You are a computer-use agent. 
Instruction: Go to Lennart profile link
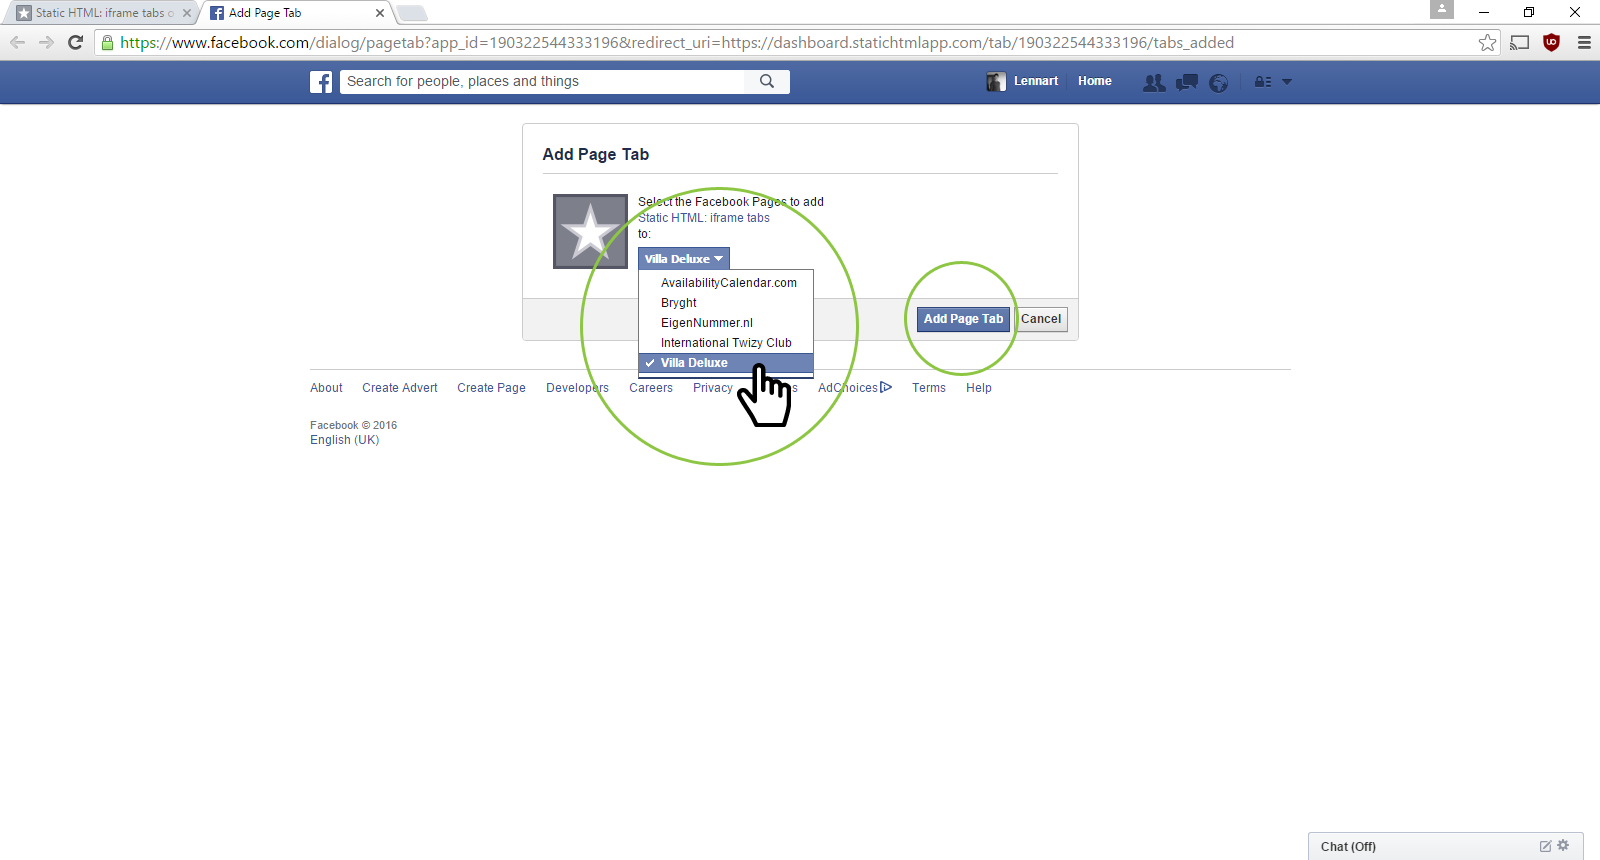pyautogui.click(x=1036, y=81)
